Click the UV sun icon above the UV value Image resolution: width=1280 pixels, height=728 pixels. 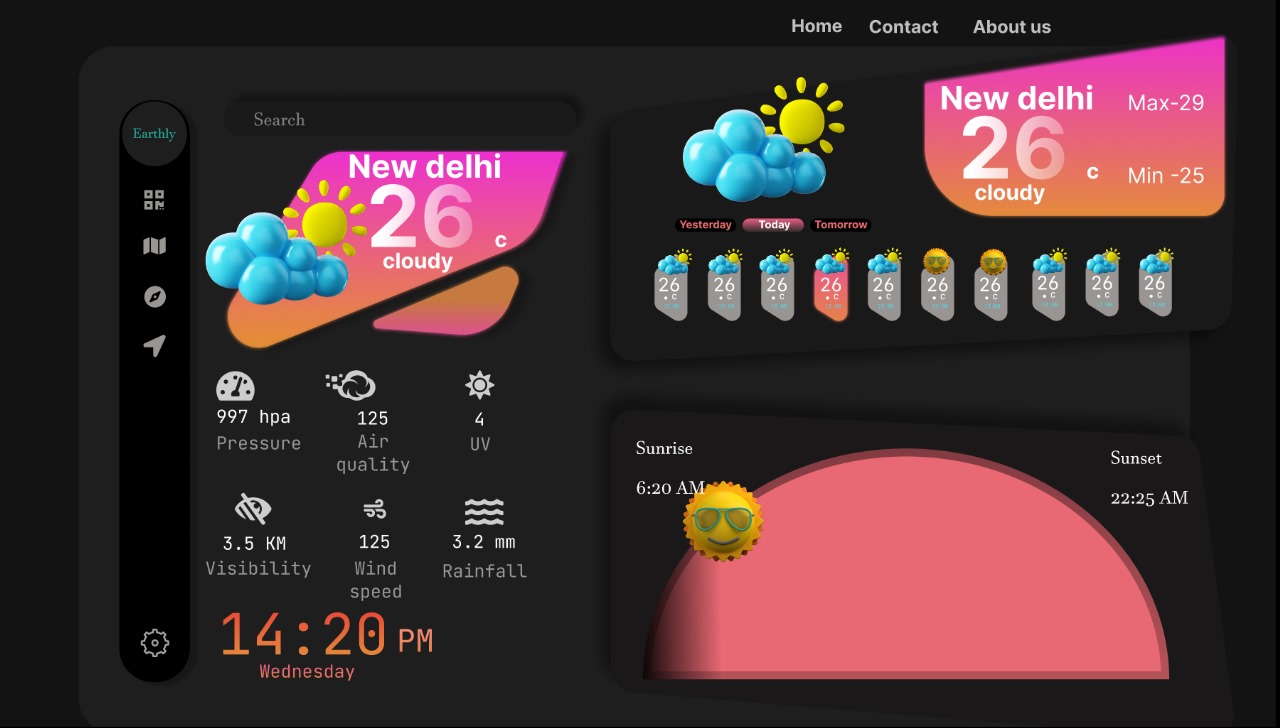pyautogui.click(x=479, y=384)
